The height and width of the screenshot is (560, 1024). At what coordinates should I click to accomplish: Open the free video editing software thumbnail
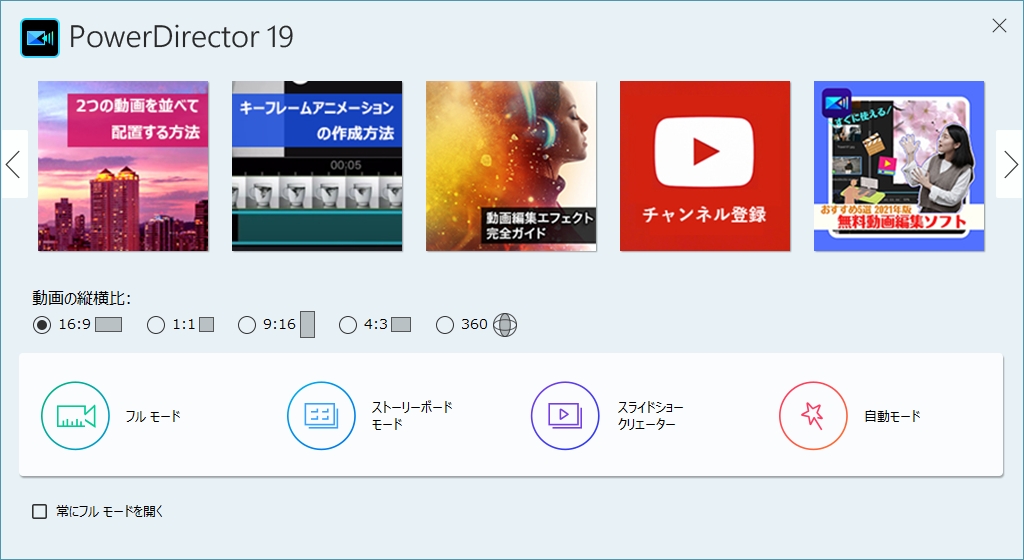click(899, 166)
